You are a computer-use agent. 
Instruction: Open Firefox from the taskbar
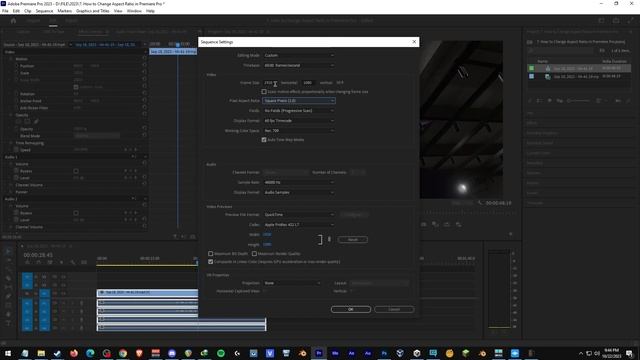coord(74,353)
